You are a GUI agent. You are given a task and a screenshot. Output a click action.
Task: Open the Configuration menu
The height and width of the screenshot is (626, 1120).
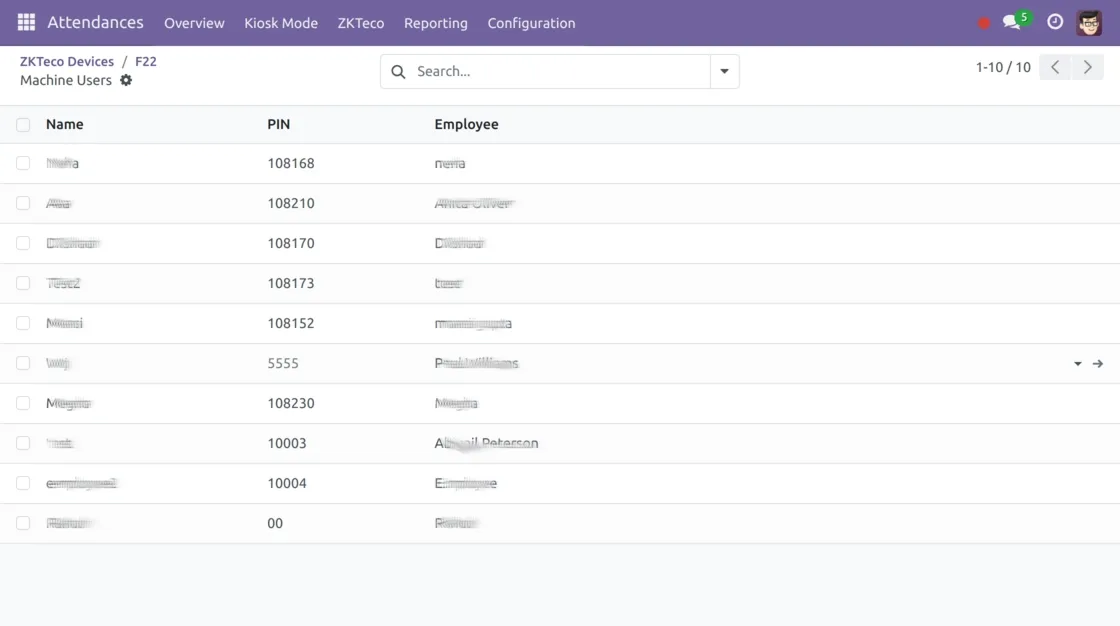tap(531, 23)
